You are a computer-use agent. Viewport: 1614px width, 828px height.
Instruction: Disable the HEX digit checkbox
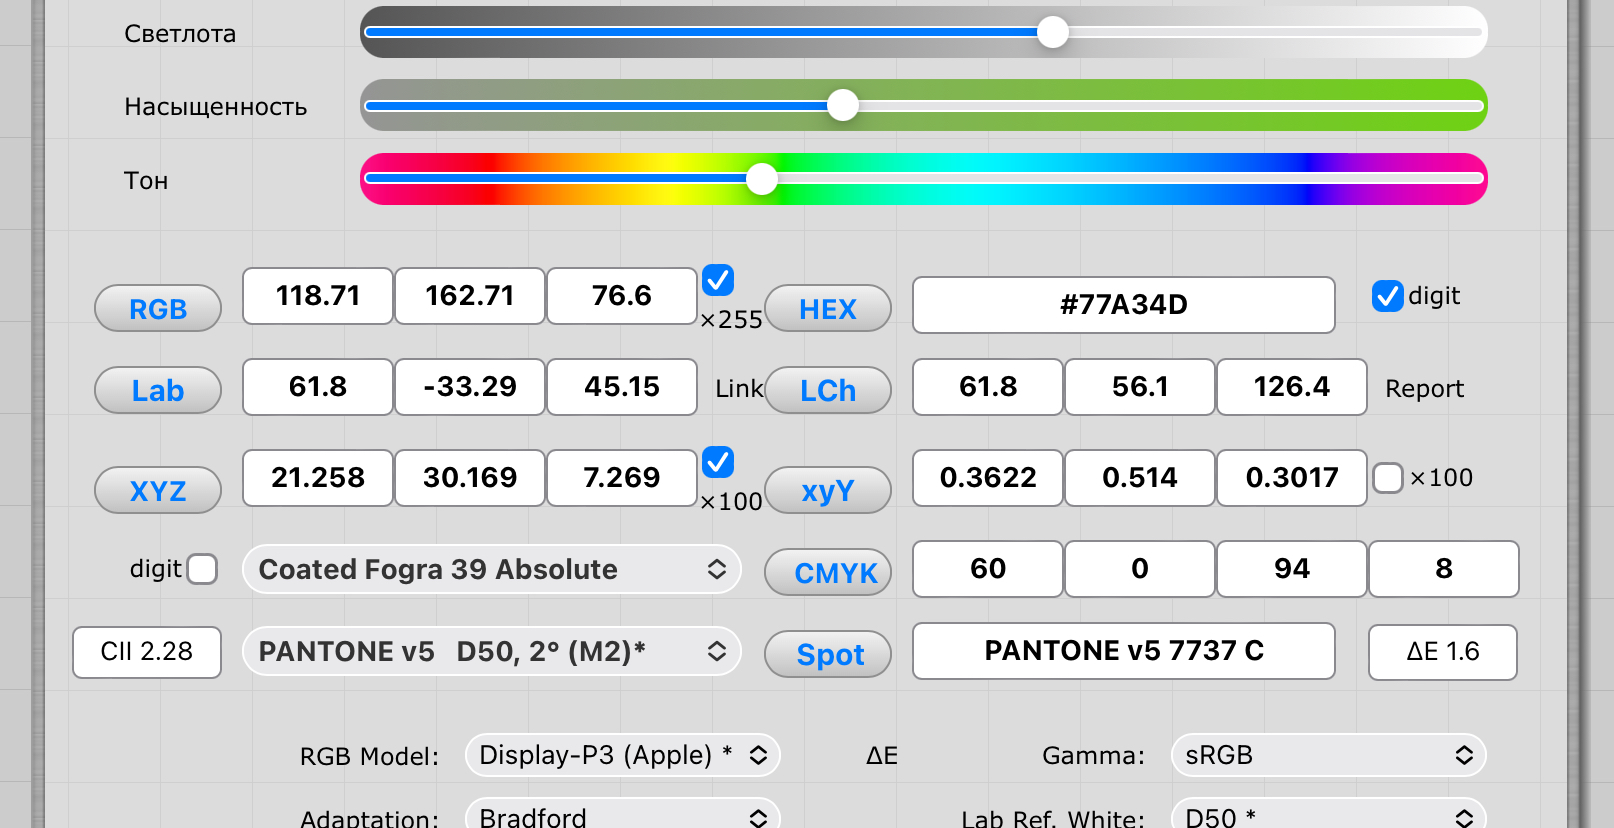pos(1388,296)
